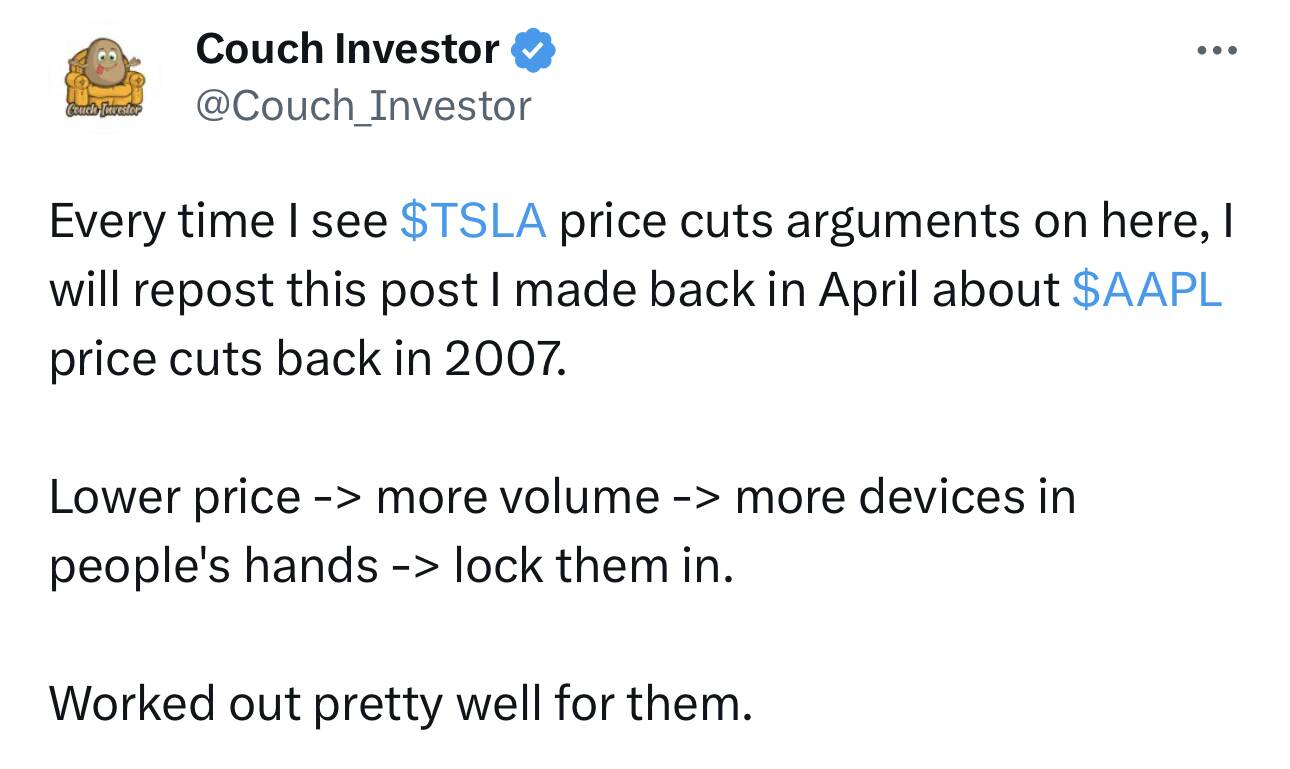Click the "Lower price" text

174,497
